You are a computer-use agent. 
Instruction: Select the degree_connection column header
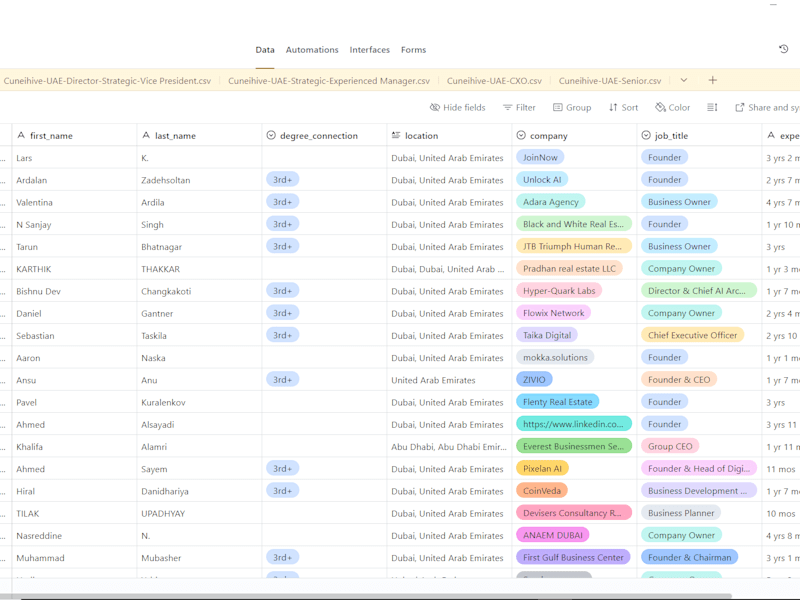point(324,135)
